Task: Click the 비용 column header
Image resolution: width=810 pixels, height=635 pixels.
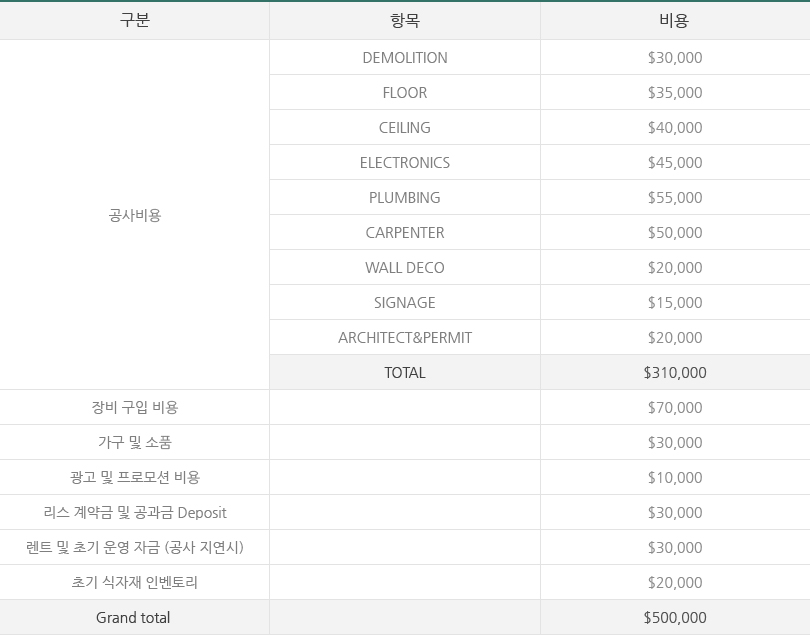Action: pos(674,20)
